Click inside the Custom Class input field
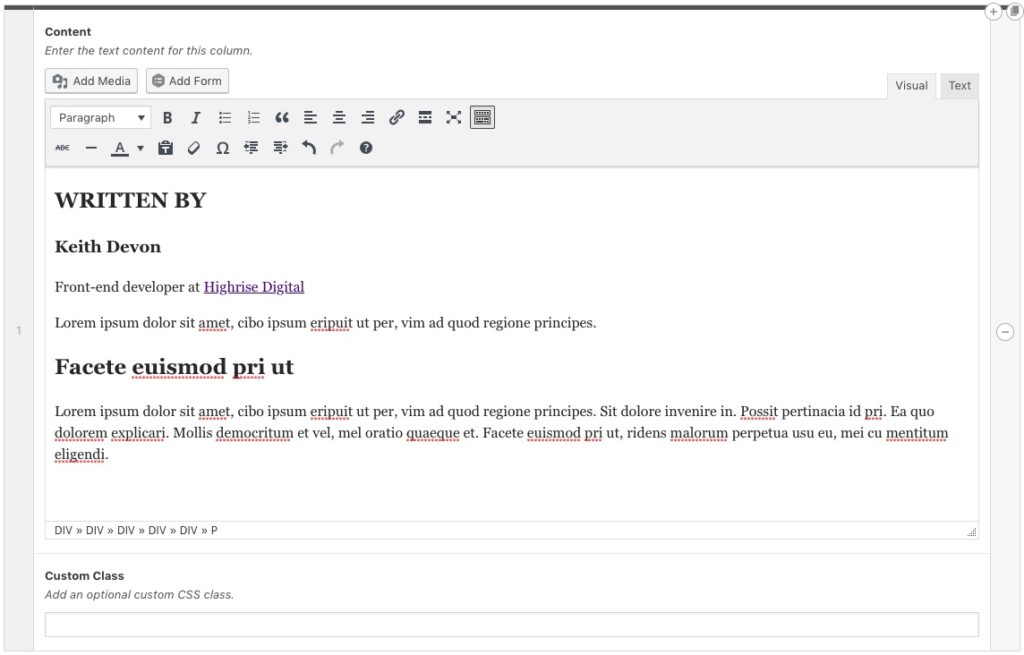Image resolution: width=1024 pixels, height=655 pixels. 512,623
